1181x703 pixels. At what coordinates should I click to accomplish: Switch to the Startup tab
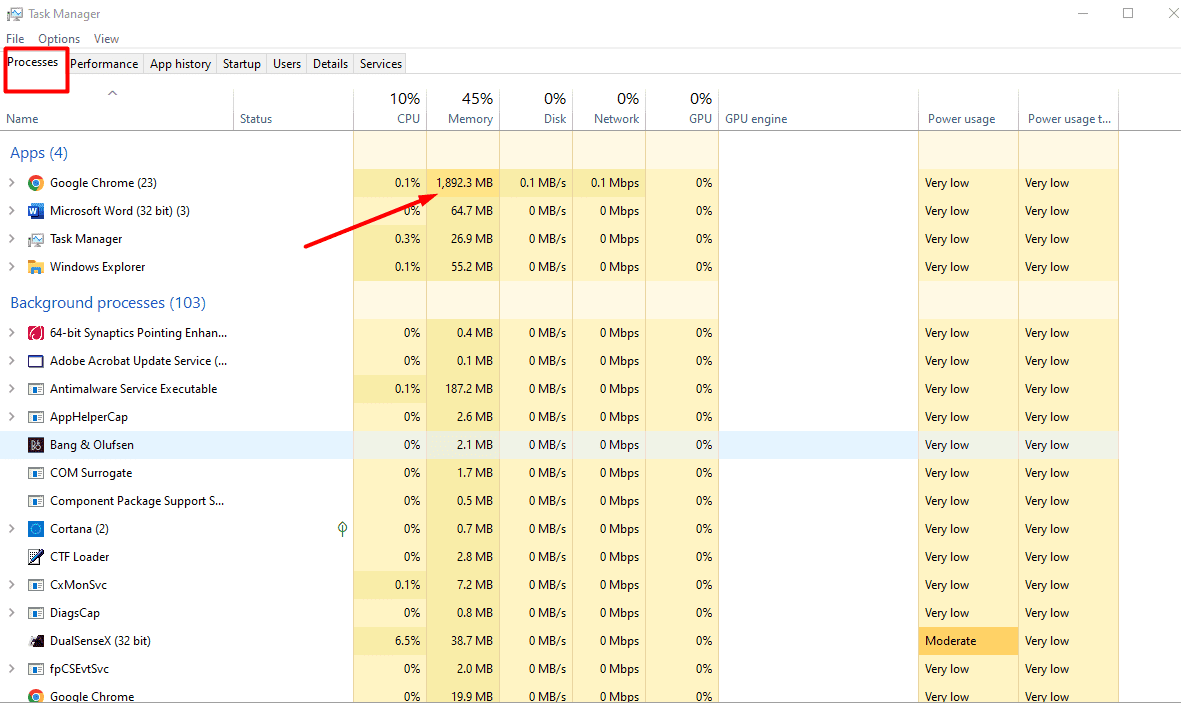tap(241, 63)
